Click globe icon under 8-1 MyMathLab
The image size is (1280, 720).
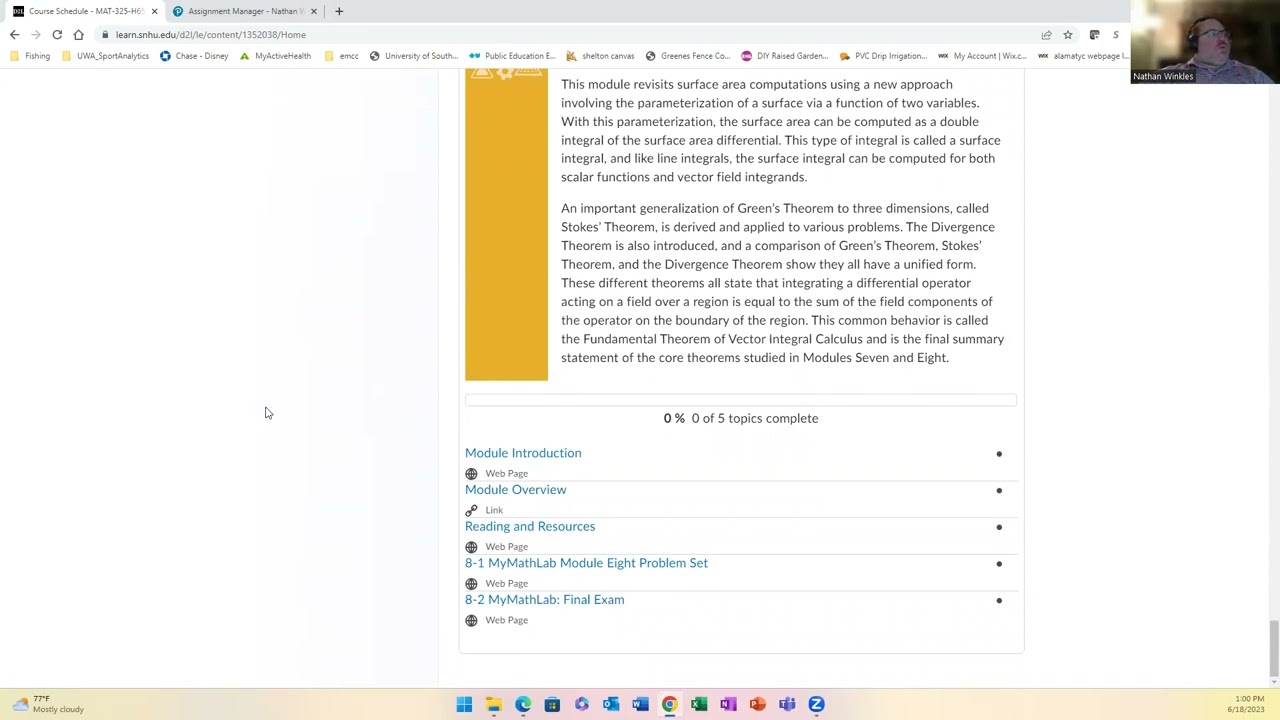point(471,584)
